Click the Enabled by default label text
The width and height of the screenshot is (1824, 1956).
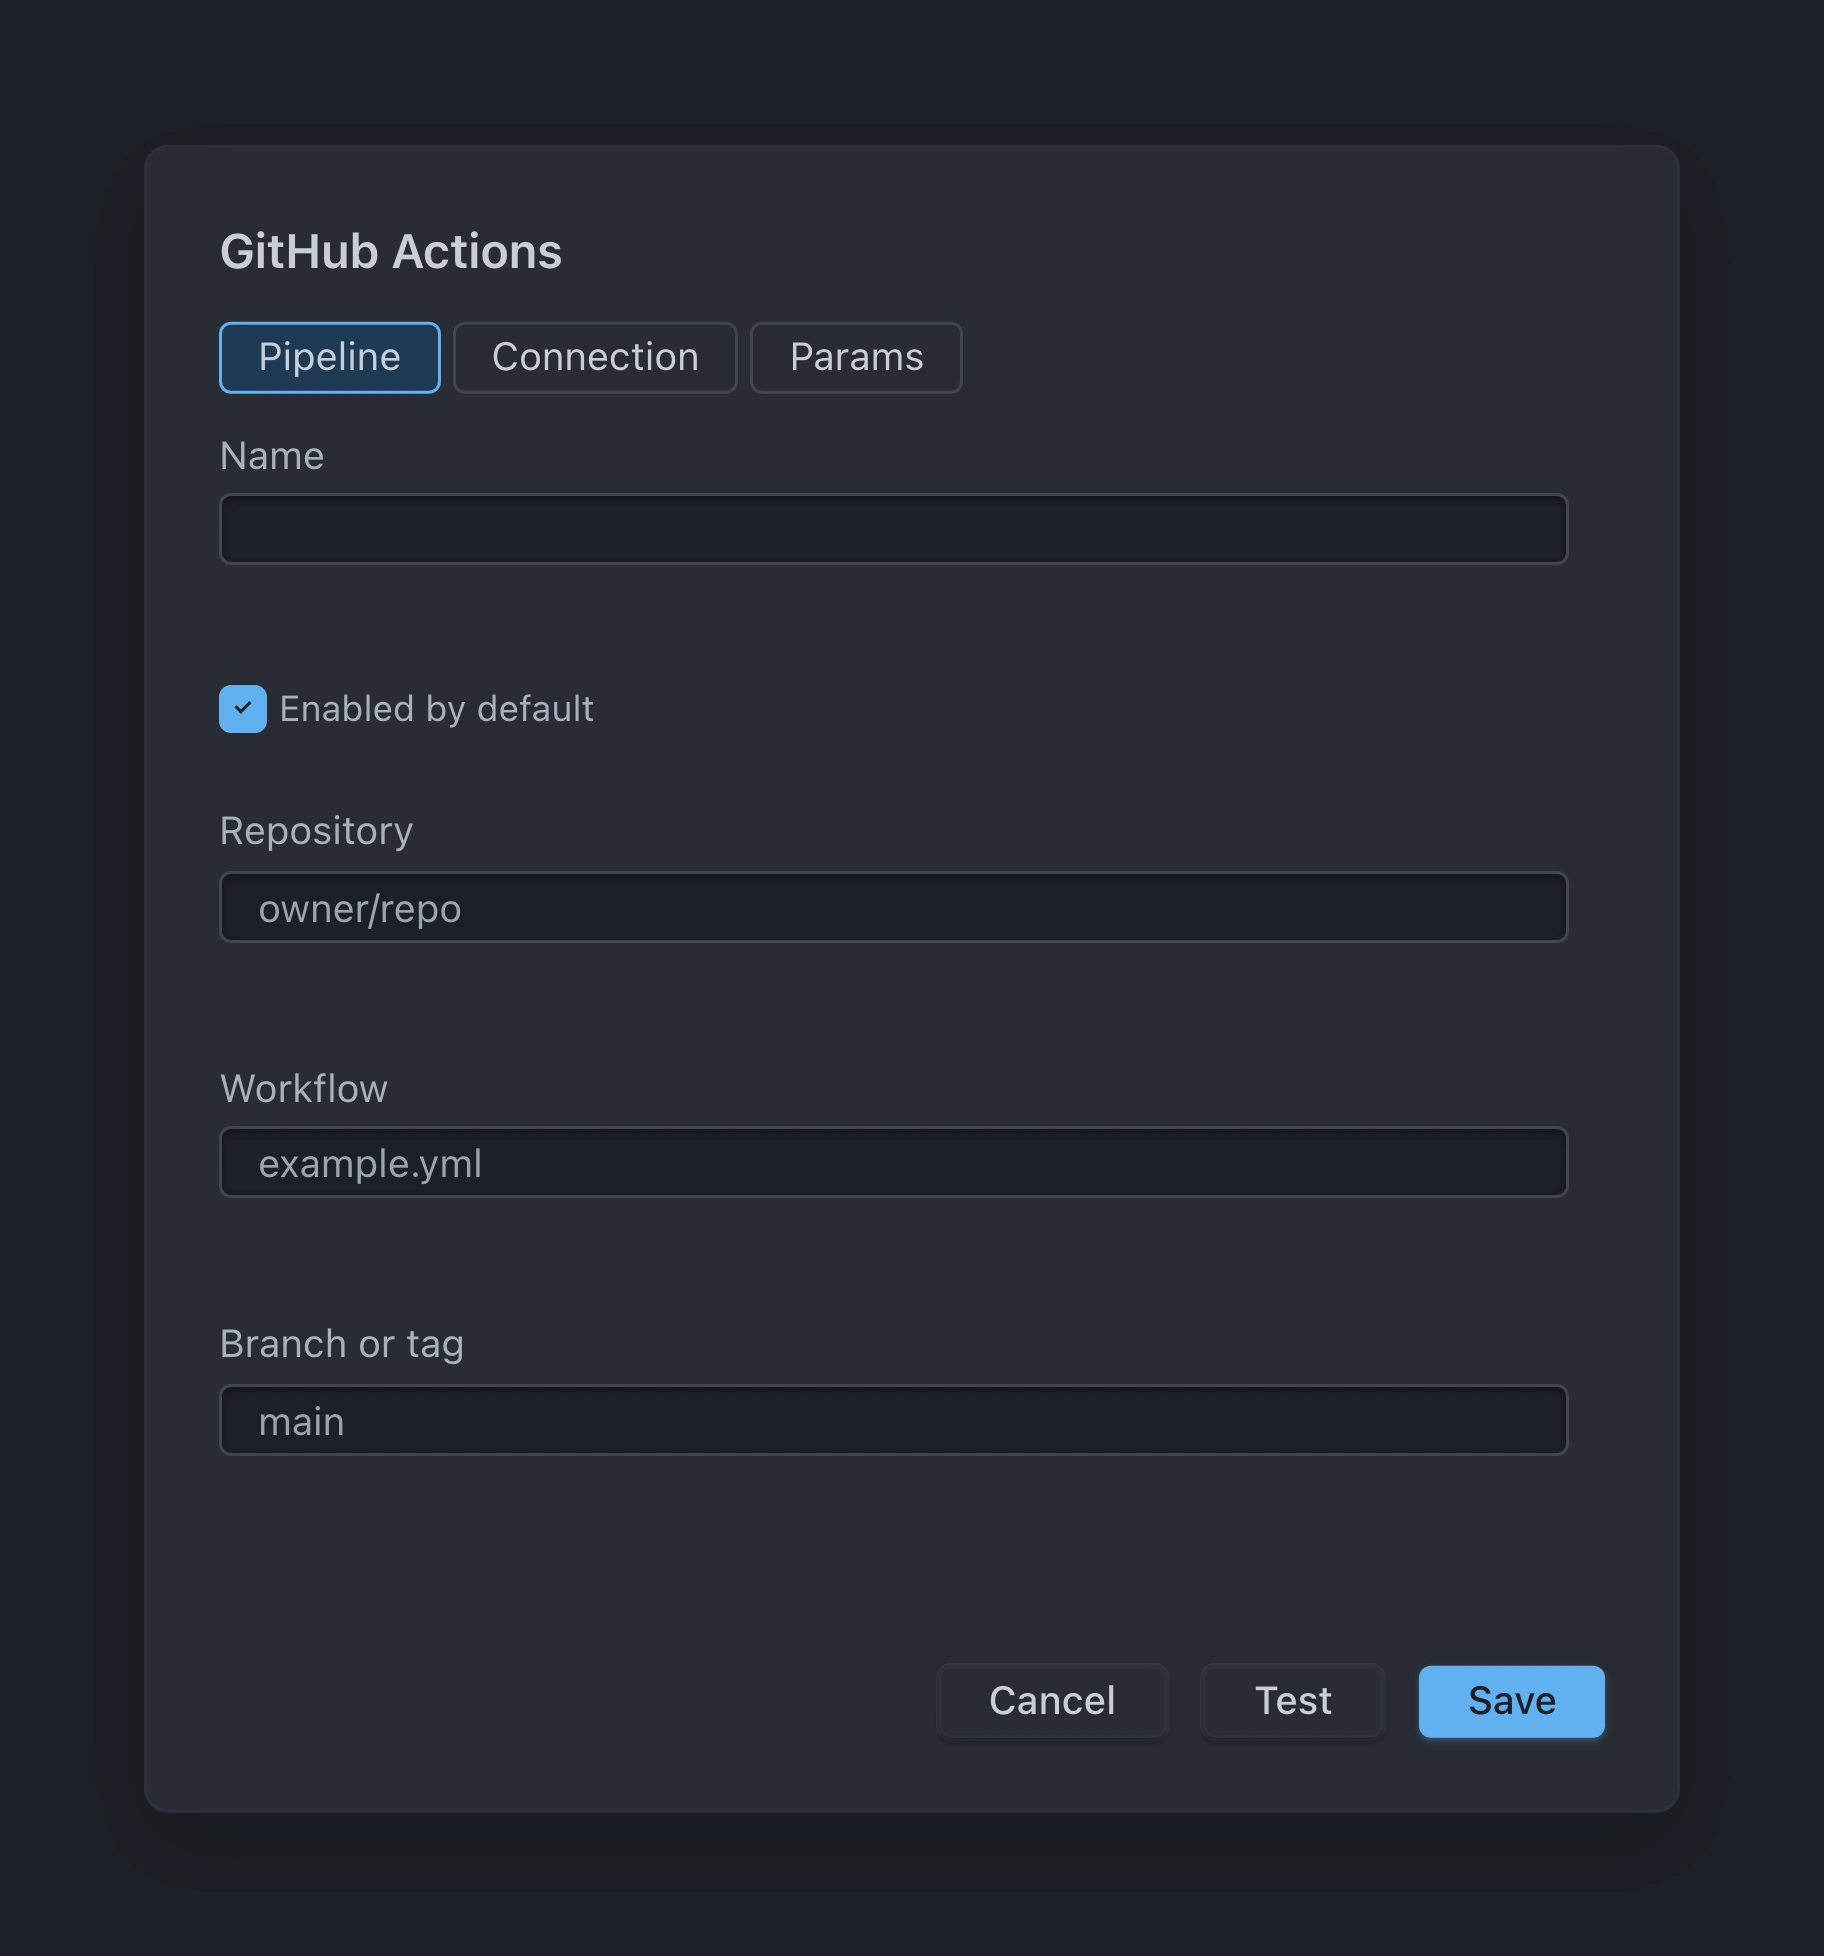click(437, 709)
